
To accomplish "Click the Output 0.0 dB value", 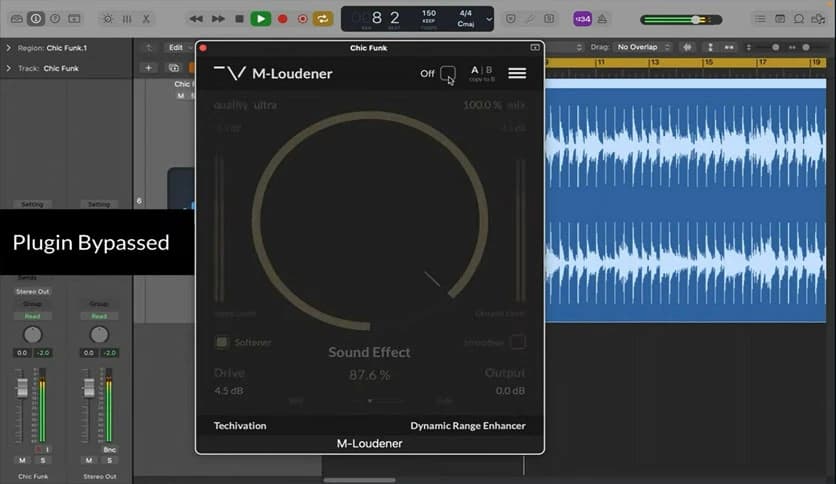I will [510, 391].
